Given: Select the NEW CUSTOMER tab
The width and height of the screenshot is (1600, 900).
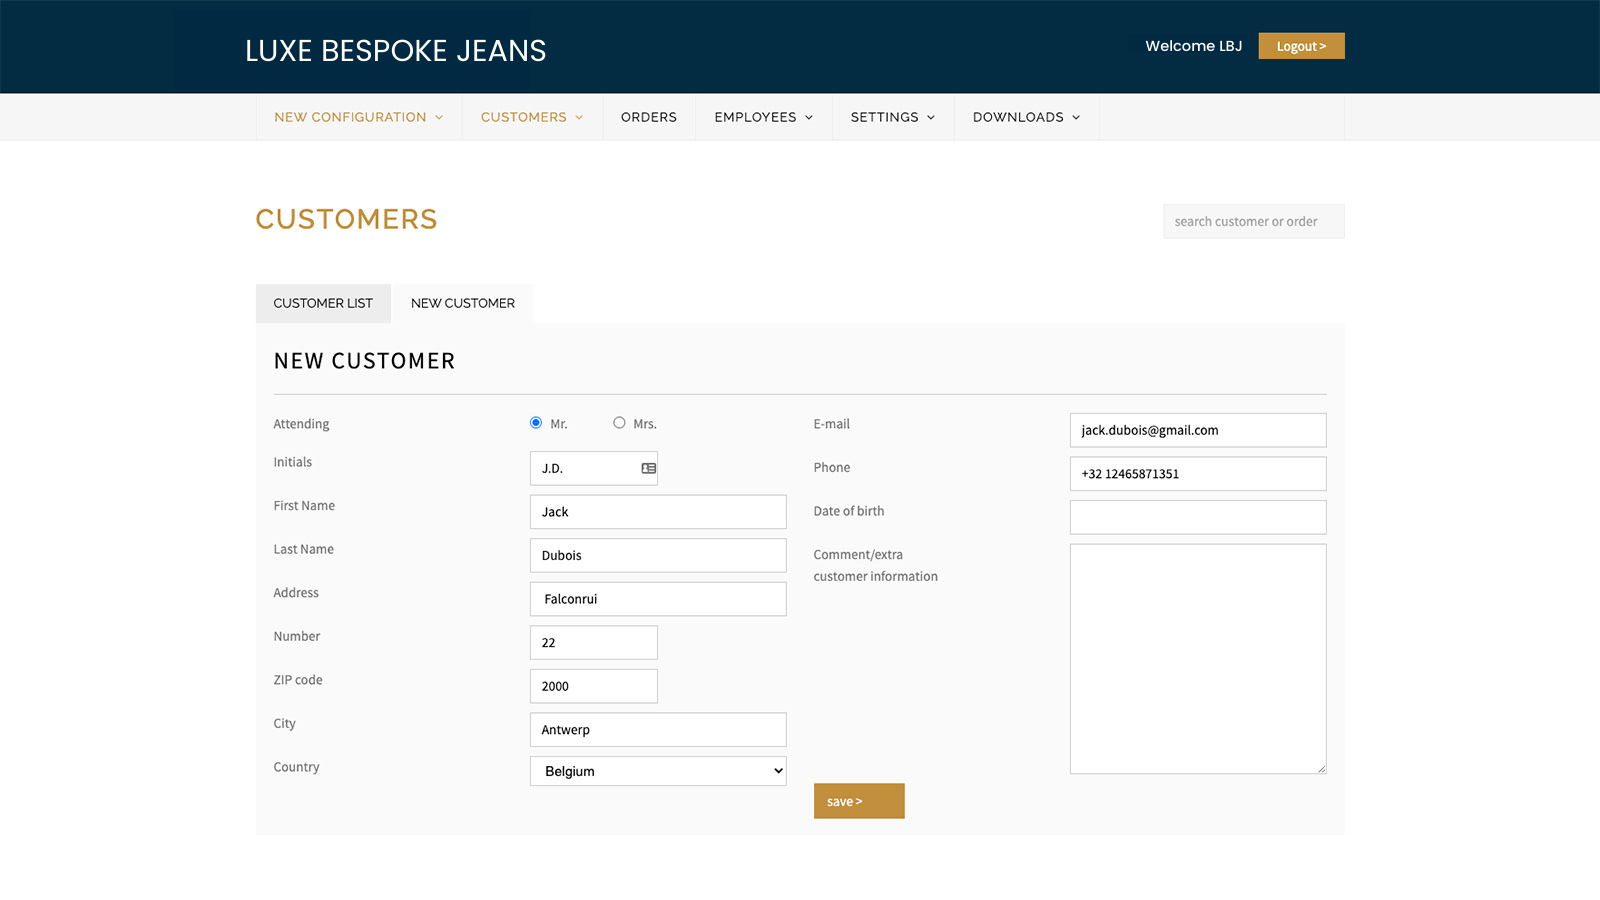Looking at the screenshot, I should [x=462, y=303].
